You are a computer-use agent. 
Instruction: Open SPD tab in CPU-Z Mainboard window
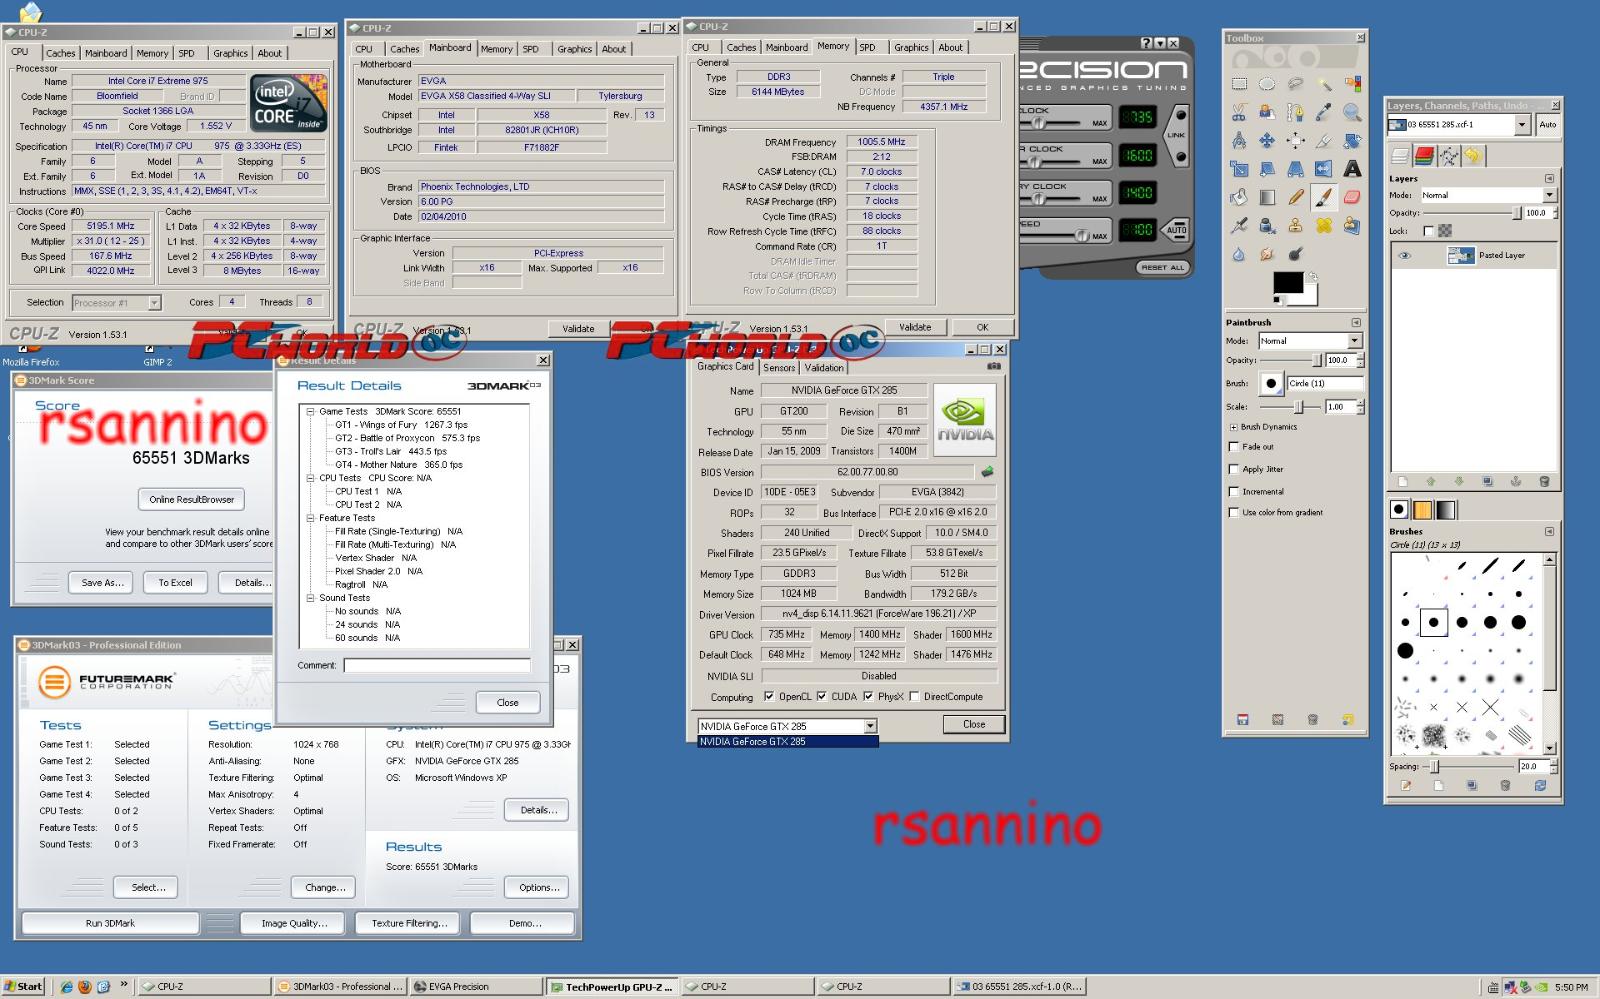click(531, 49)
